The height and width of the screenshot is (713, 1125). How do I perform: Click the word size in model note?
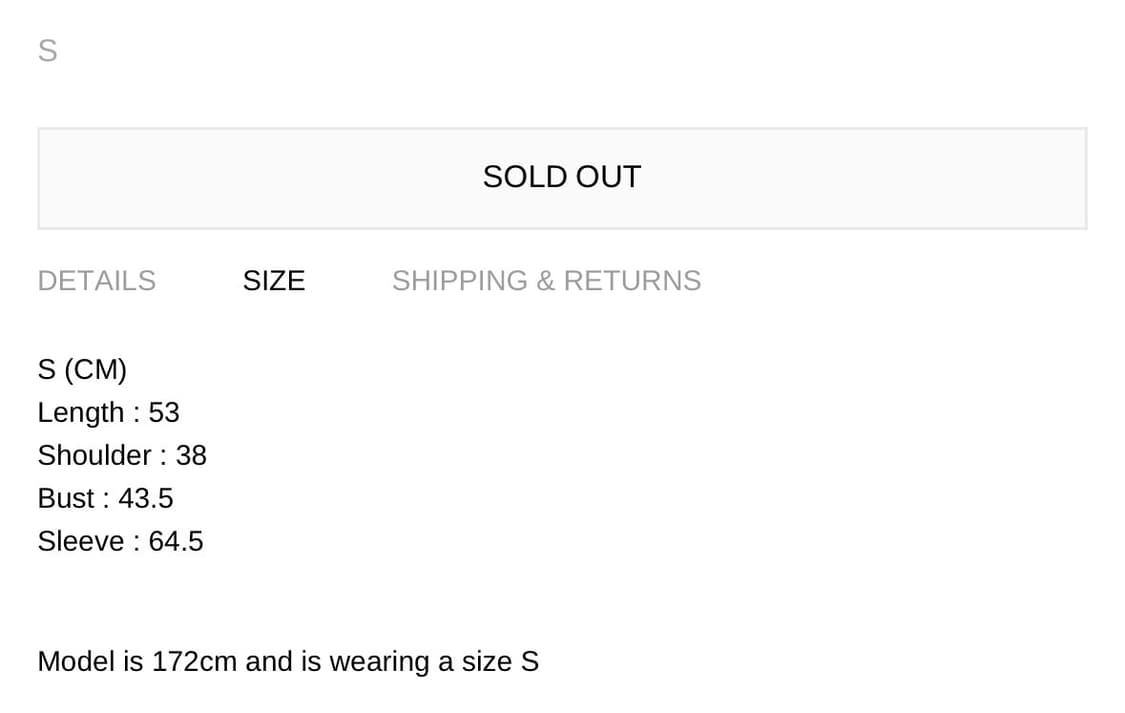click(486, 662)
